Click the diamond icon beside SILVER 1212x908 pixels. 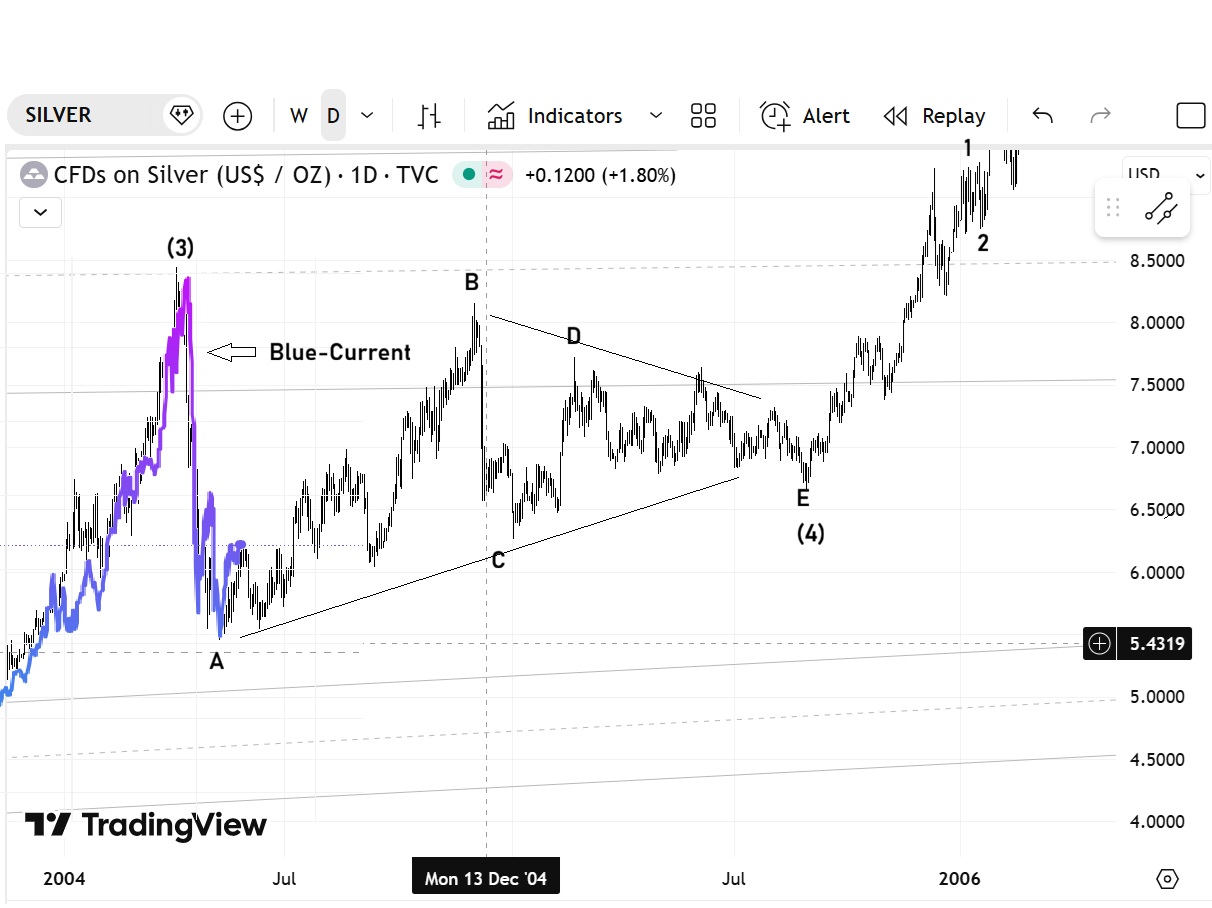click(x=181, y=115)
